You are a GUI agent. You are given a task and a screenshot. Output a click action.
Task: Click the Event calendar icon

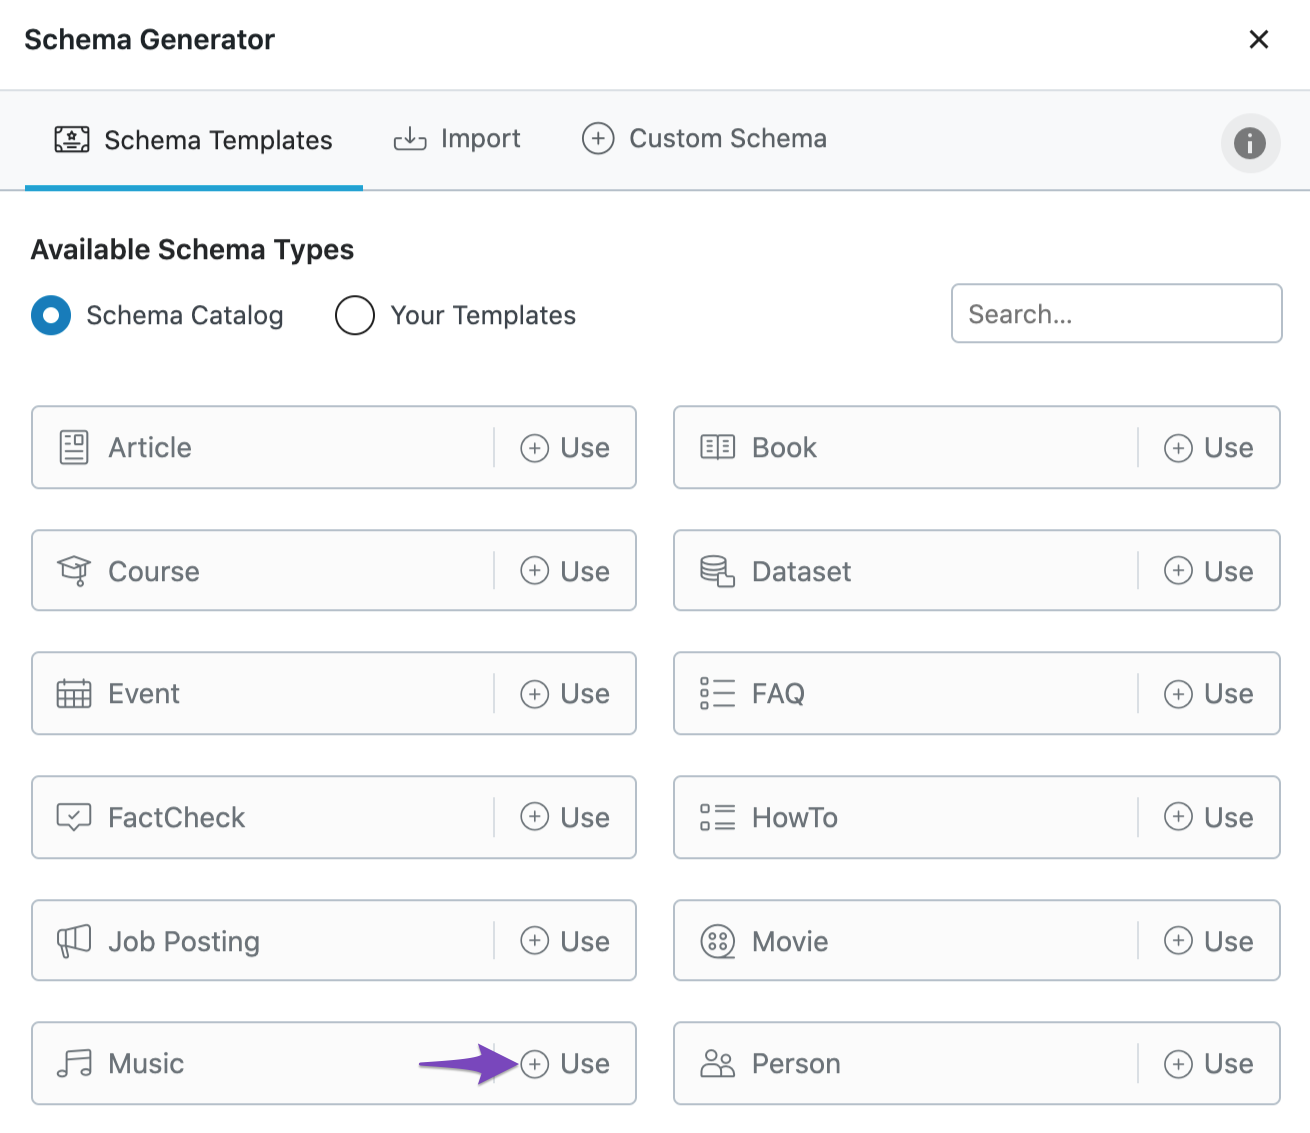(x=74, y=693)
